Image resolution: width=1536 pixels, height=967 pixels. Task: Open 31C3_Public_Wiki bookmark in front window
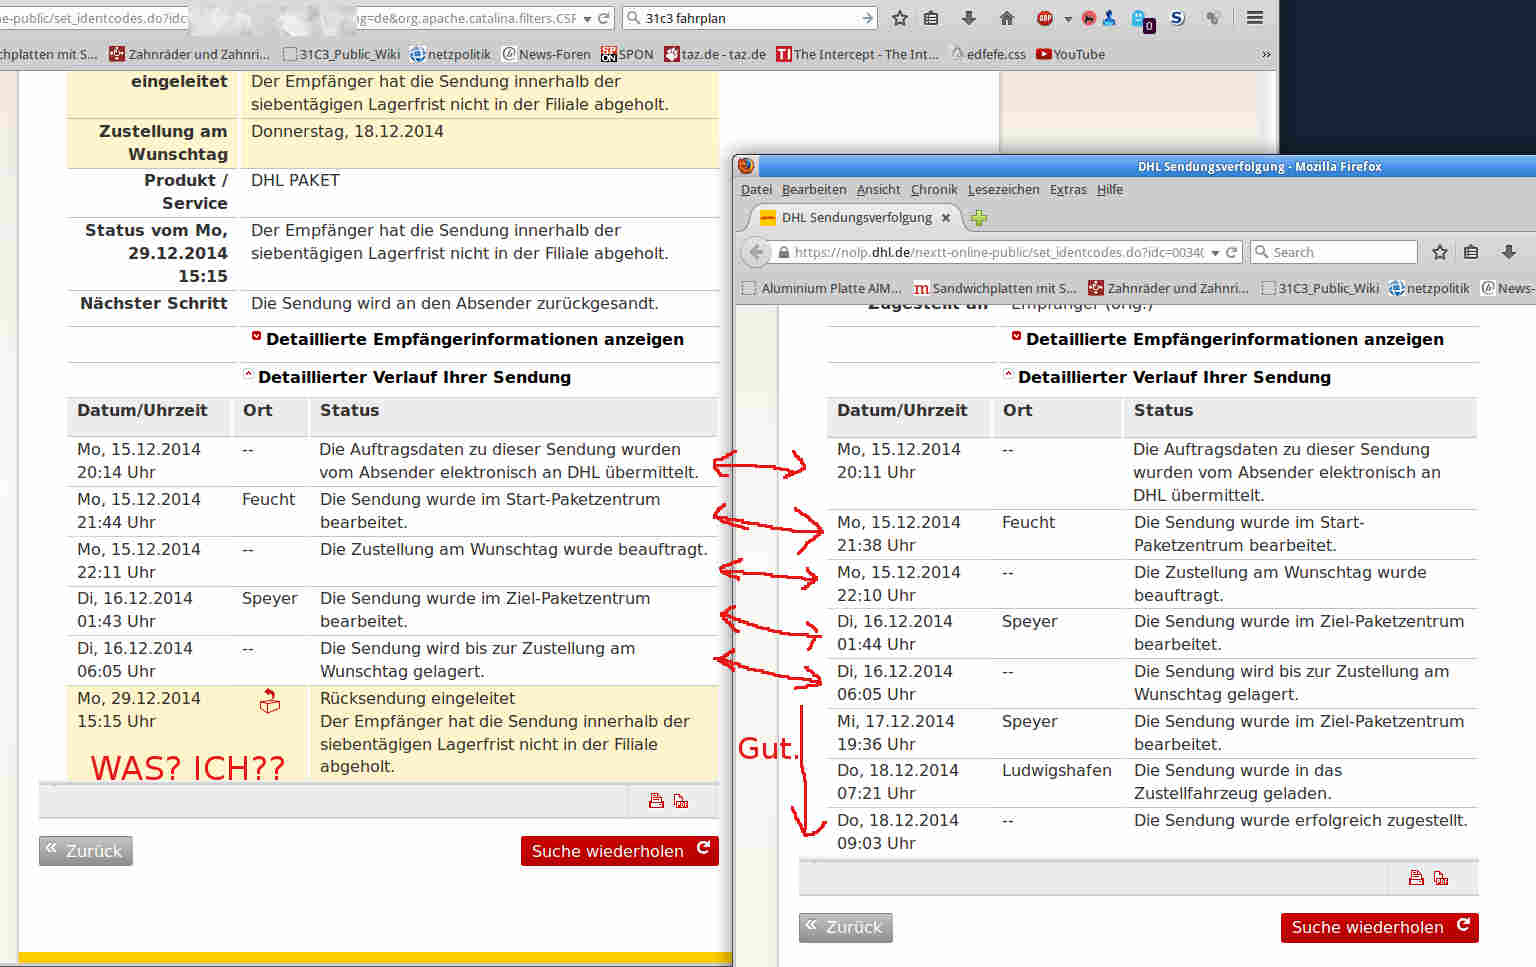(x=1320, y=288)
